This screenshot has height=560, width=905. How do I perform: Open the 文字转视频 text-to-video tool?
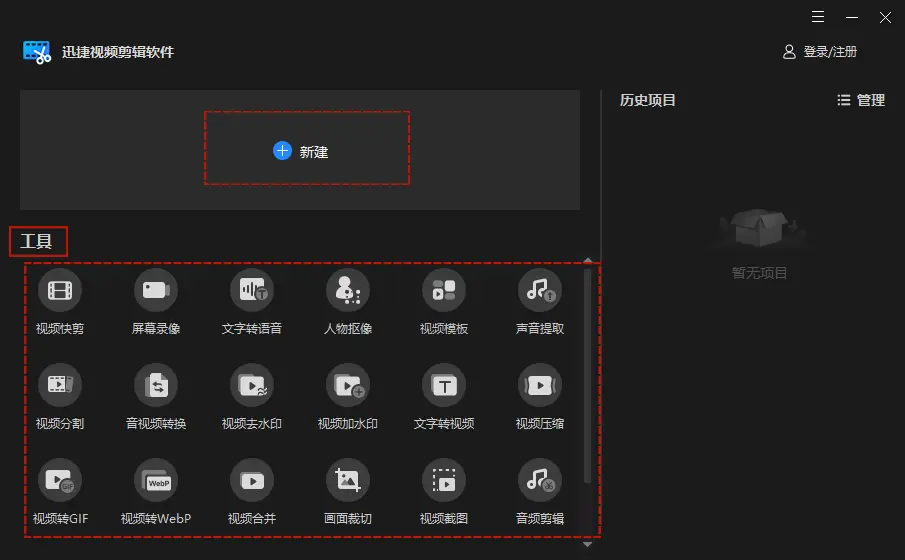(x=444, y=397)
